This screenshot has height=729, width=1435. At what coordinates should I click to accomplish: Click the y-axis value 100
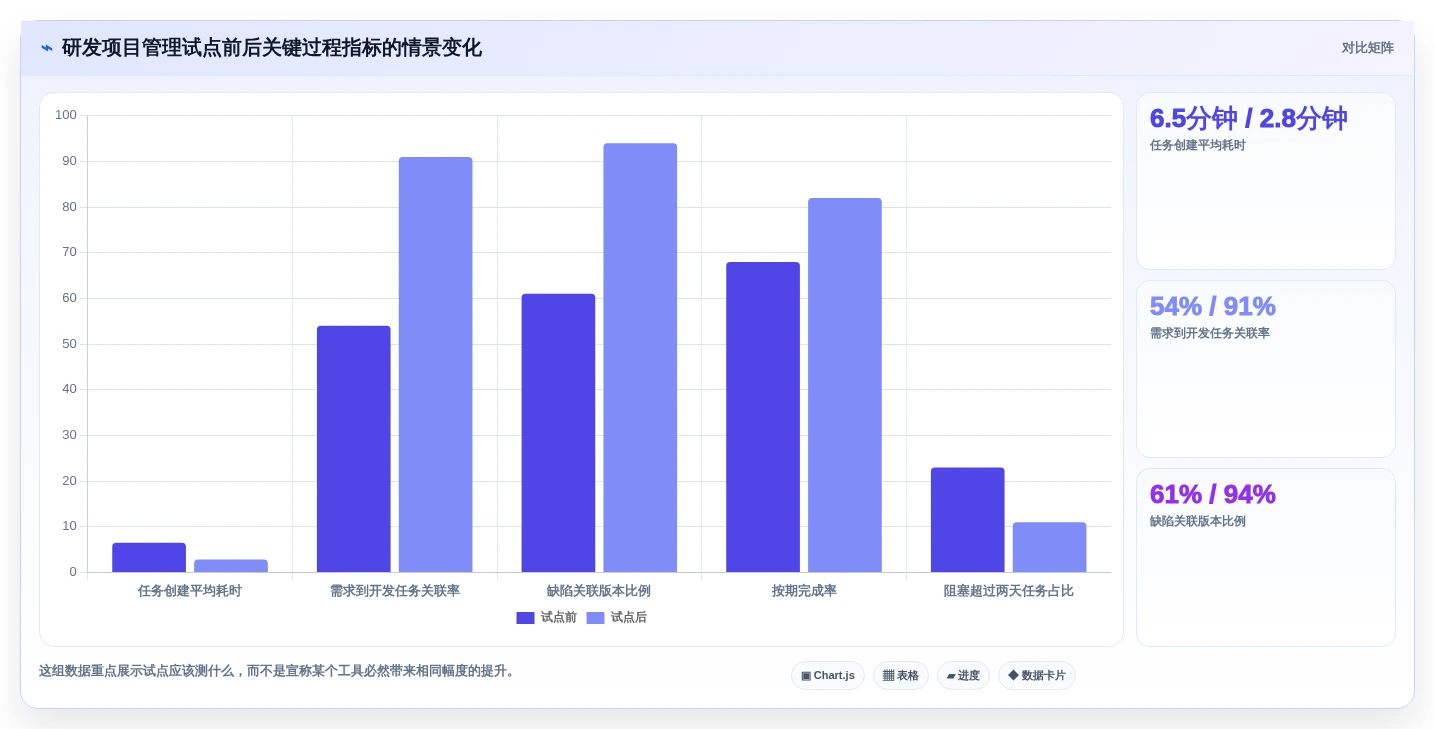click(x=66, y=115)
